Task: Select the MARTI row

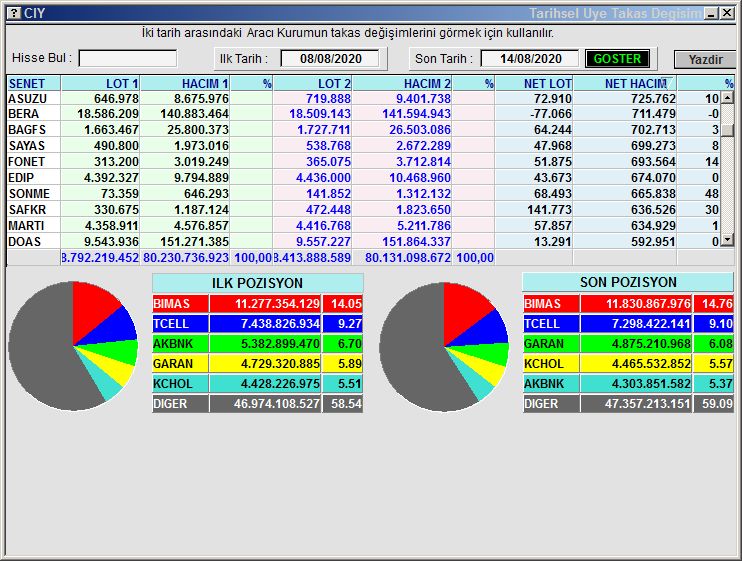Action: [363, 226]
